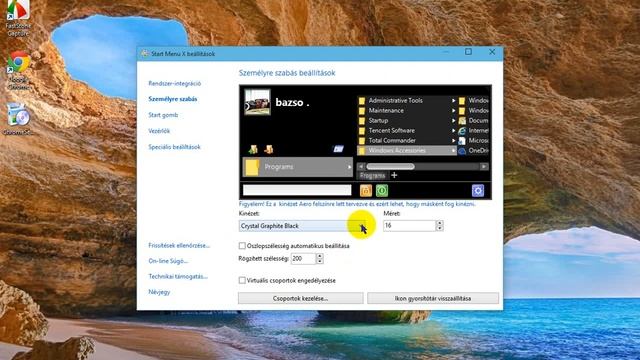The height and width of the screenshot is (360, 640).
Task: Open Névjegy link
Action: click(x=159, y=292)
